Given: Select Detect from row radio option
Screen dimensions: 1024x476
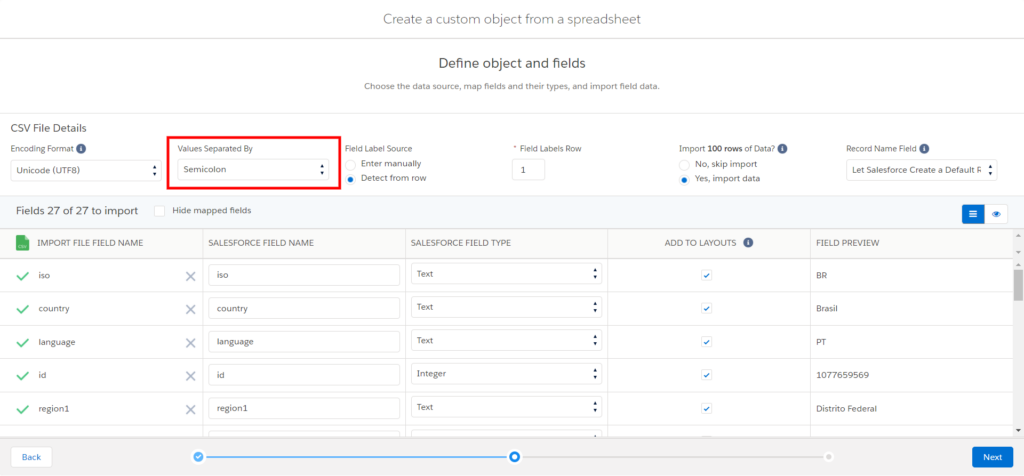Looking at the screenshot, I should [x=351, y=179].
